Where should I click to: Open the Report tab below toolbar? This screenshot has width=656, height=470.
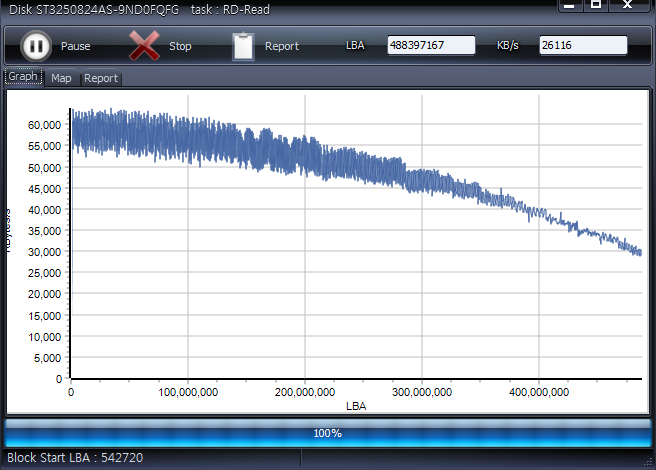(101, 78)
